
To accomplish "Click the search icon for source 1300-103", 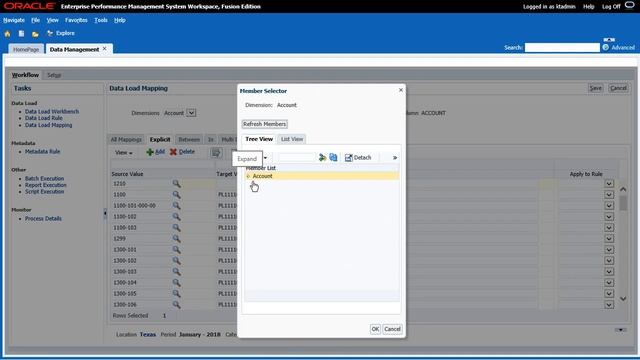I will (x=176, y=272).
